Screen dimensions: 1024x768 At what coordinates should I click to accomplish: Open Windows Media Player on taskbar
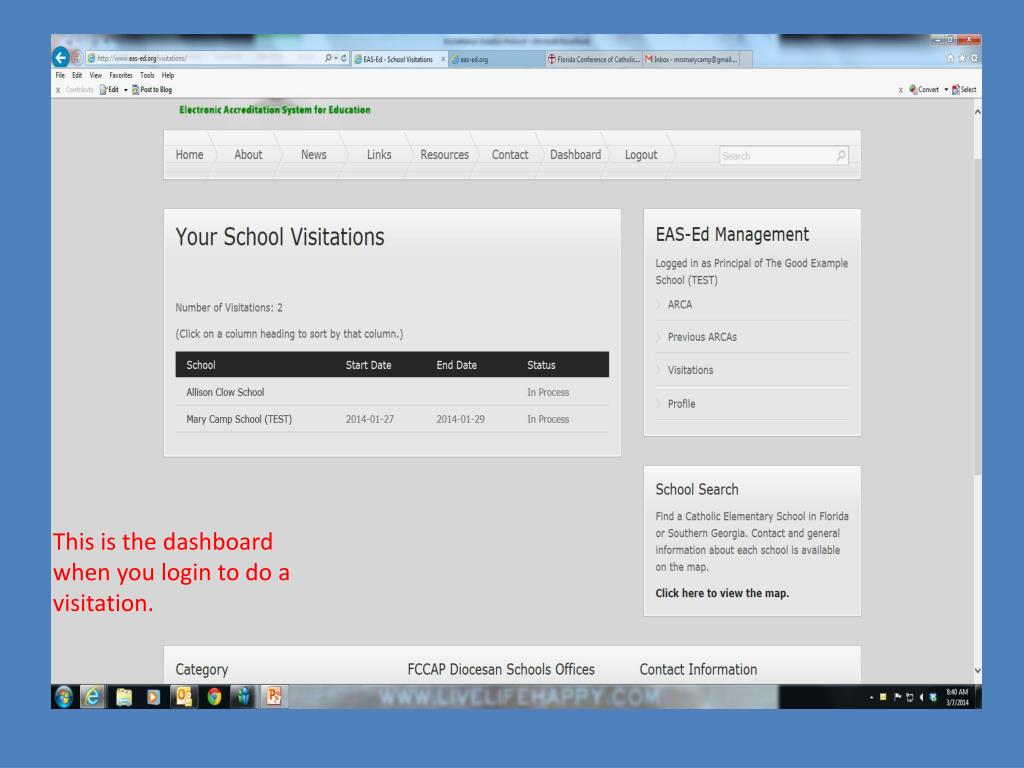153,697
